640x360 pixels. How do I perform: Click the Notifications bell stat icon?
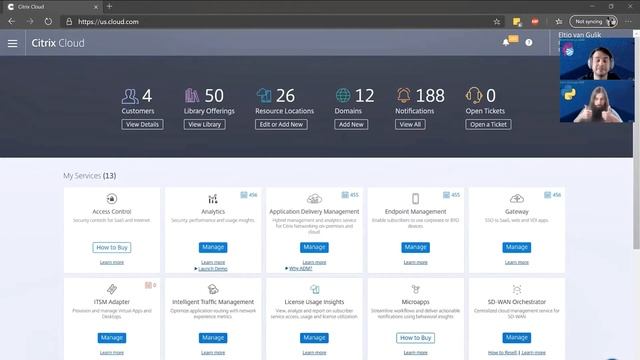point(403,96)
